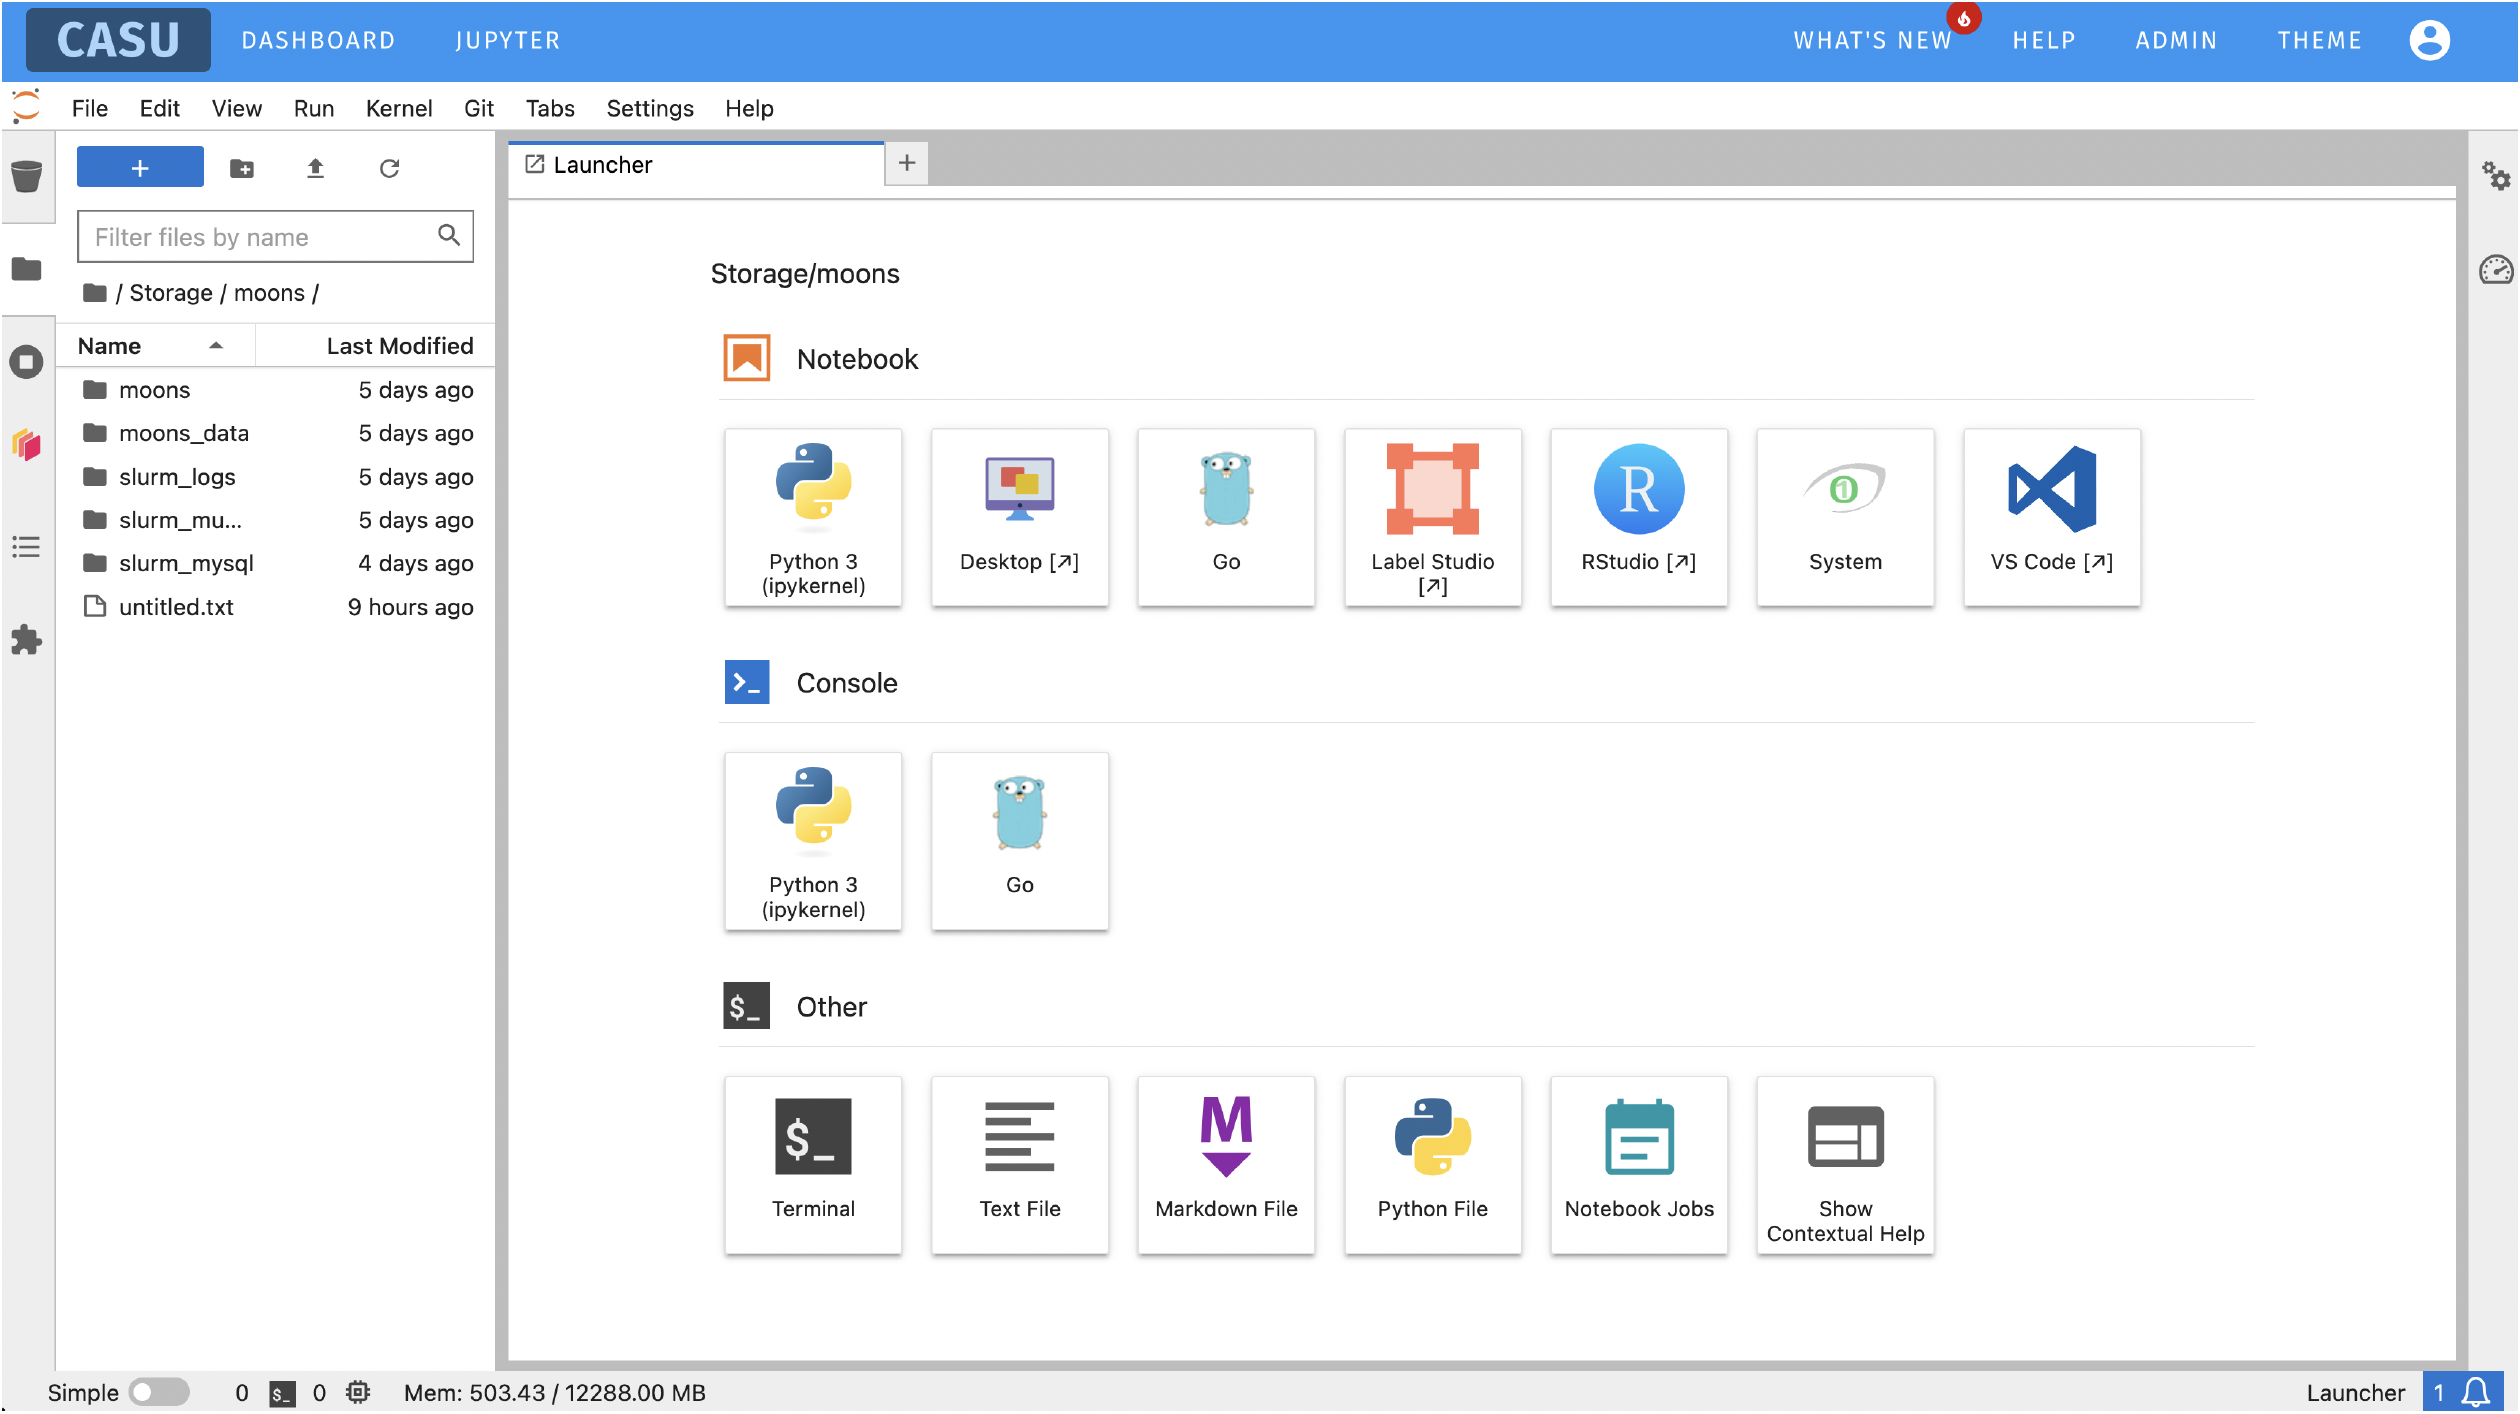Create a new Python File

click(x=1432, y=1165)
